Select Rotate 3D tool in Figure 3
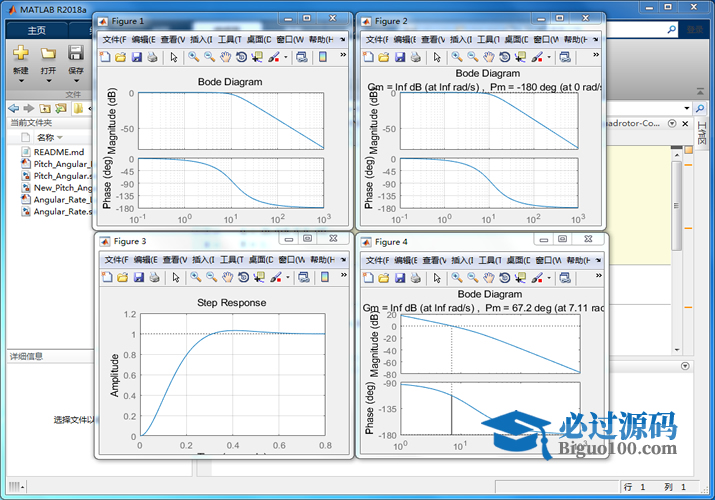This screenshot has width=715, height=500. pos(241,277)
